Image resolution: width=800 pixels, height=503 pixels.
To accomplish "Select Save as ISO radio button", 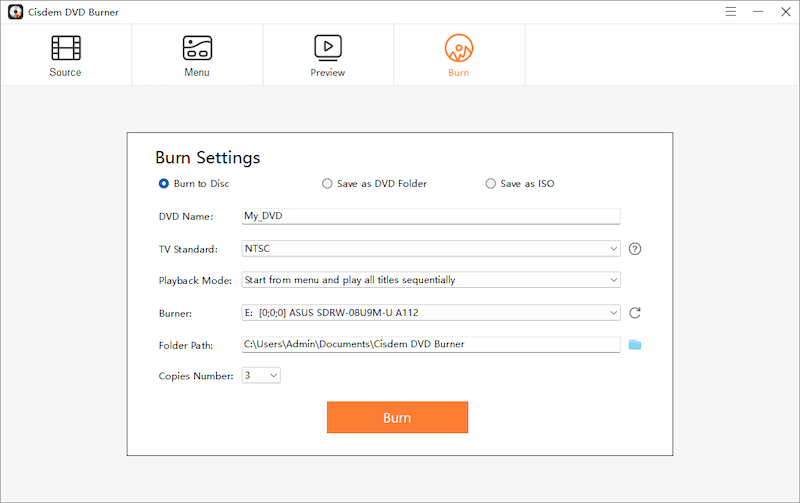I will click(x=490, y=184).
